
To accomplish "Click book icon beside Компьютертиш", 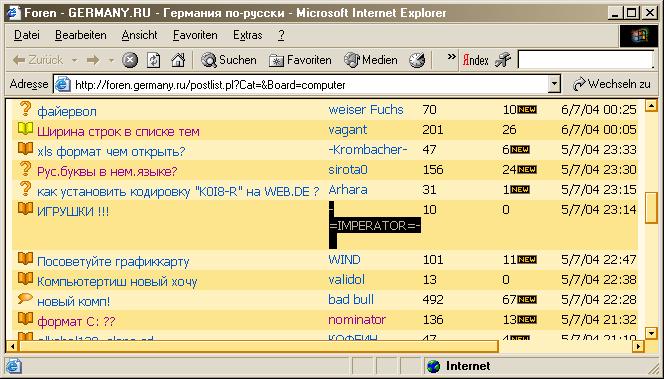I will (x=25, y=278).
